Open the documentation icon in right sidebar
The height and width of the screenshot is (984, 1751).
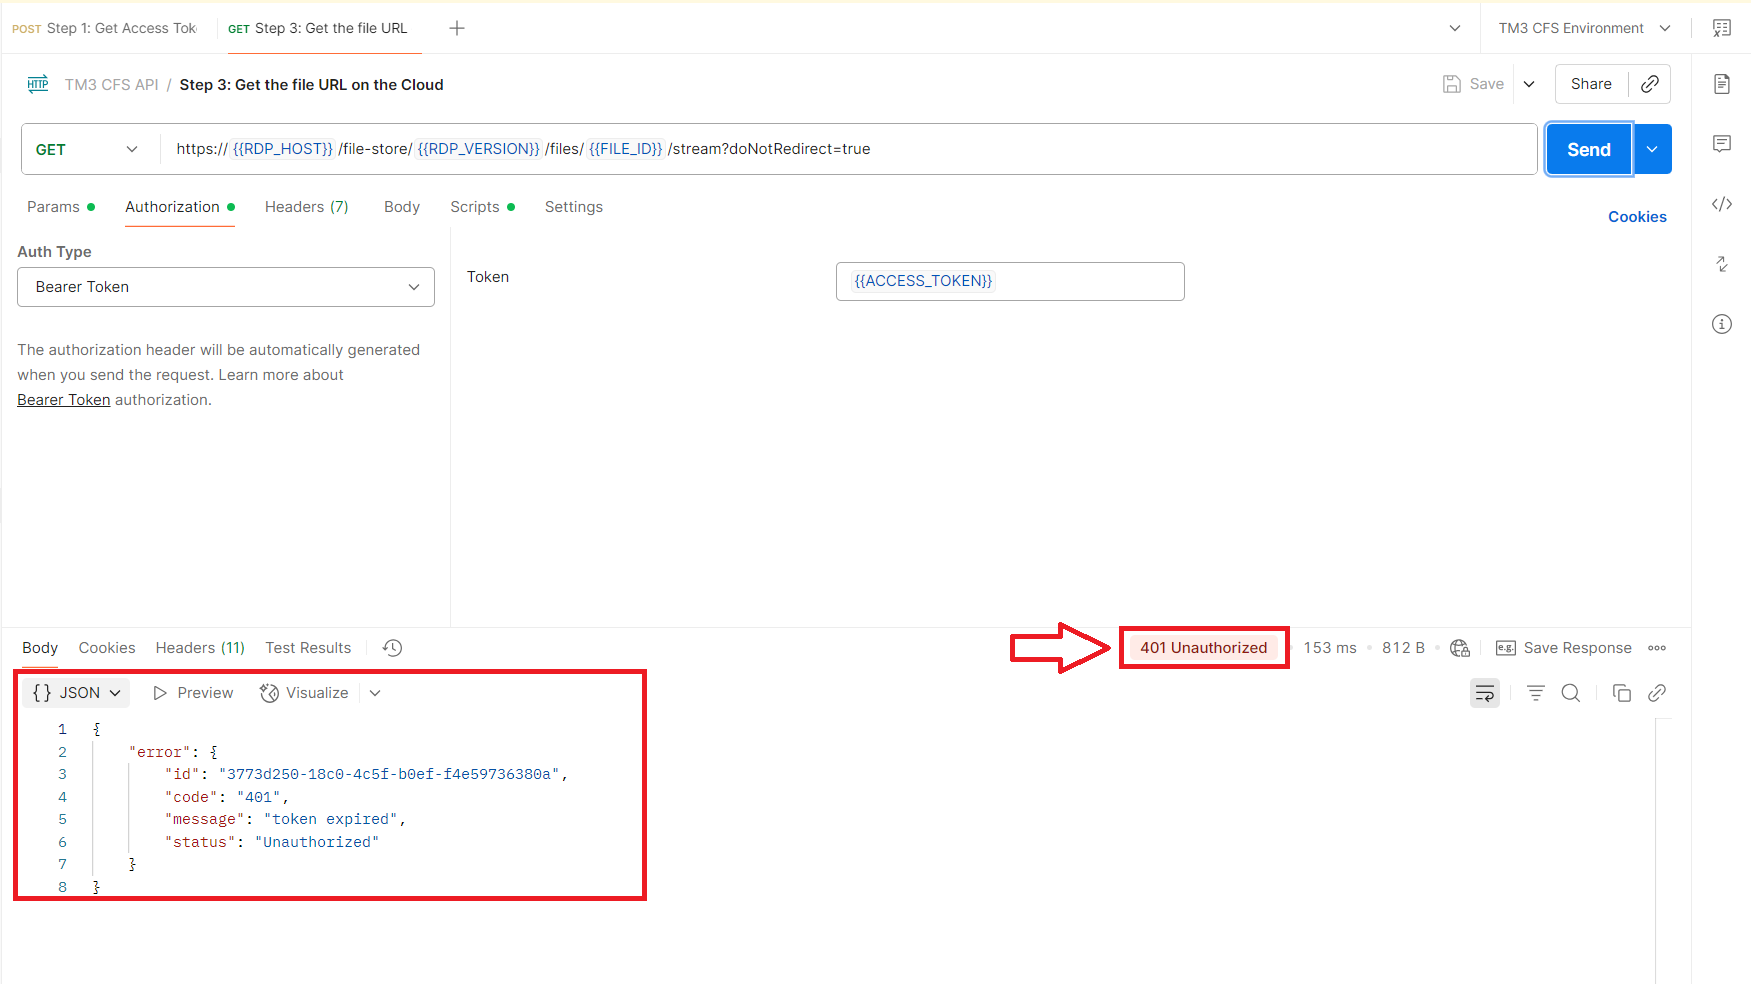click(x=1721, y=84)
